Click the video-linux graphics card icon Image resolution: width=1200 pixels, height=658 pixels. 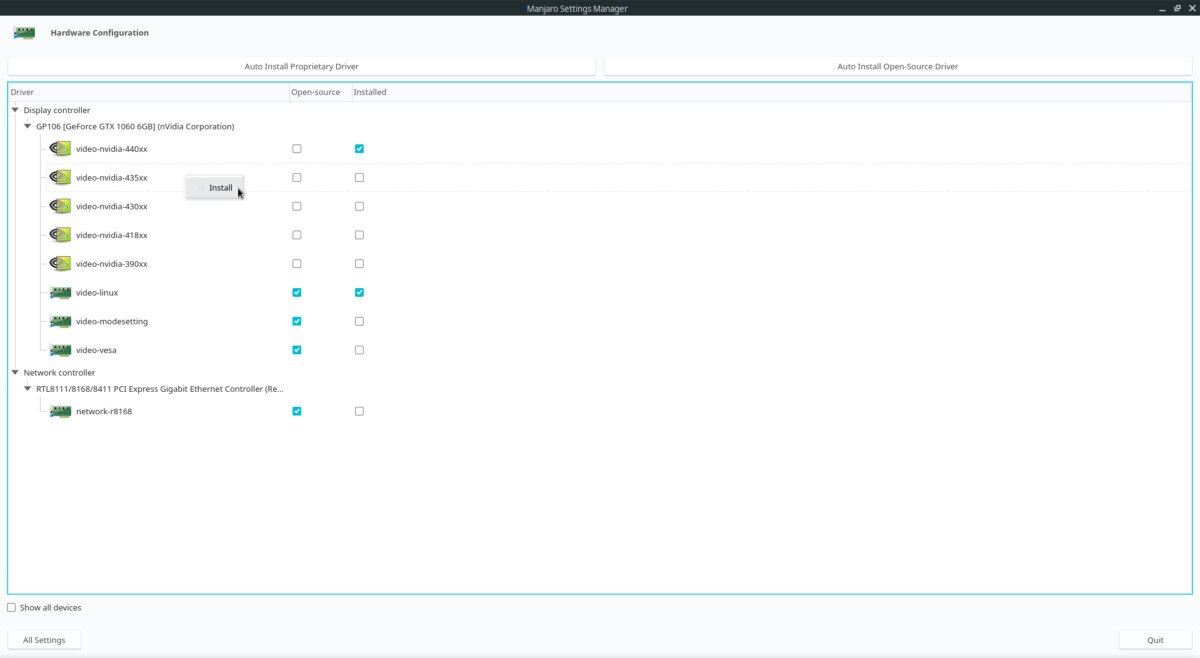61,293
